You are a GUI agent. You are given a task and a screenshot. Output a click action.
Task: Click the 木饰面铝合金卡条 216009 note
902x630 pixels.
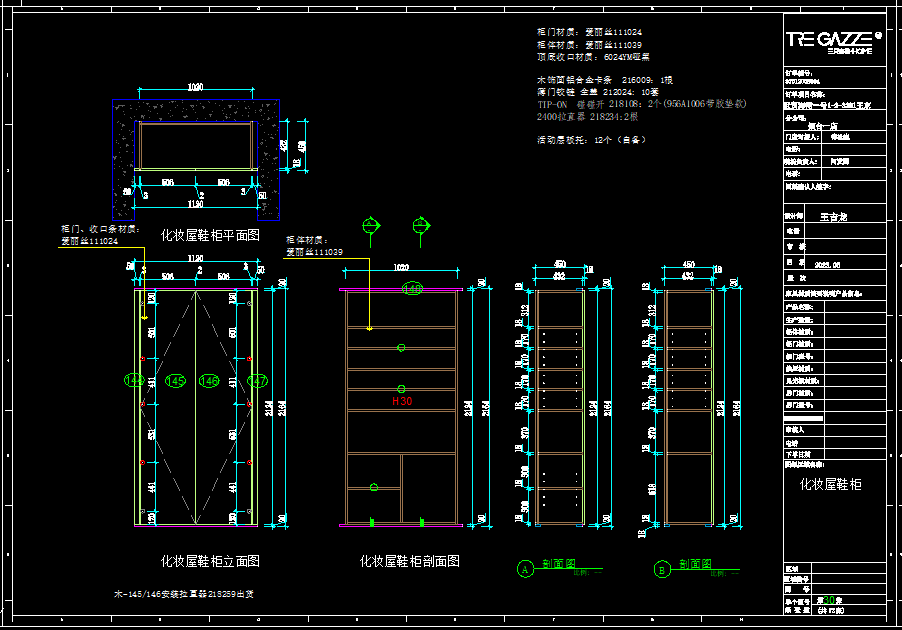605,80
